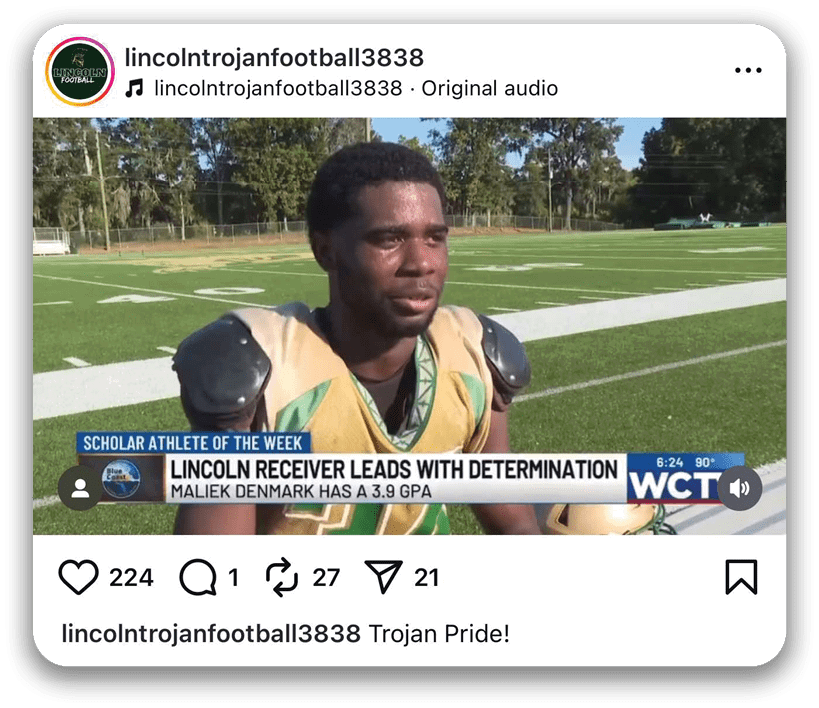Image resolution: width=819 pixels, height=708 pixels.
Task: Open the Lincoln Football profile picture
Action: point(80,72)
